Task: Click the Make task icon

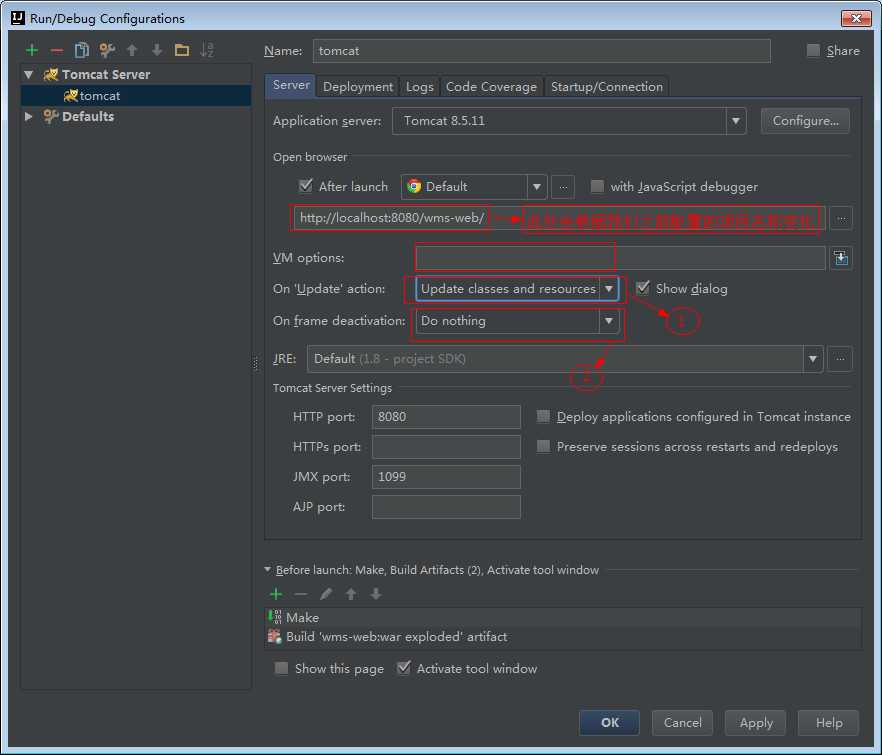Action: point(275,617)
